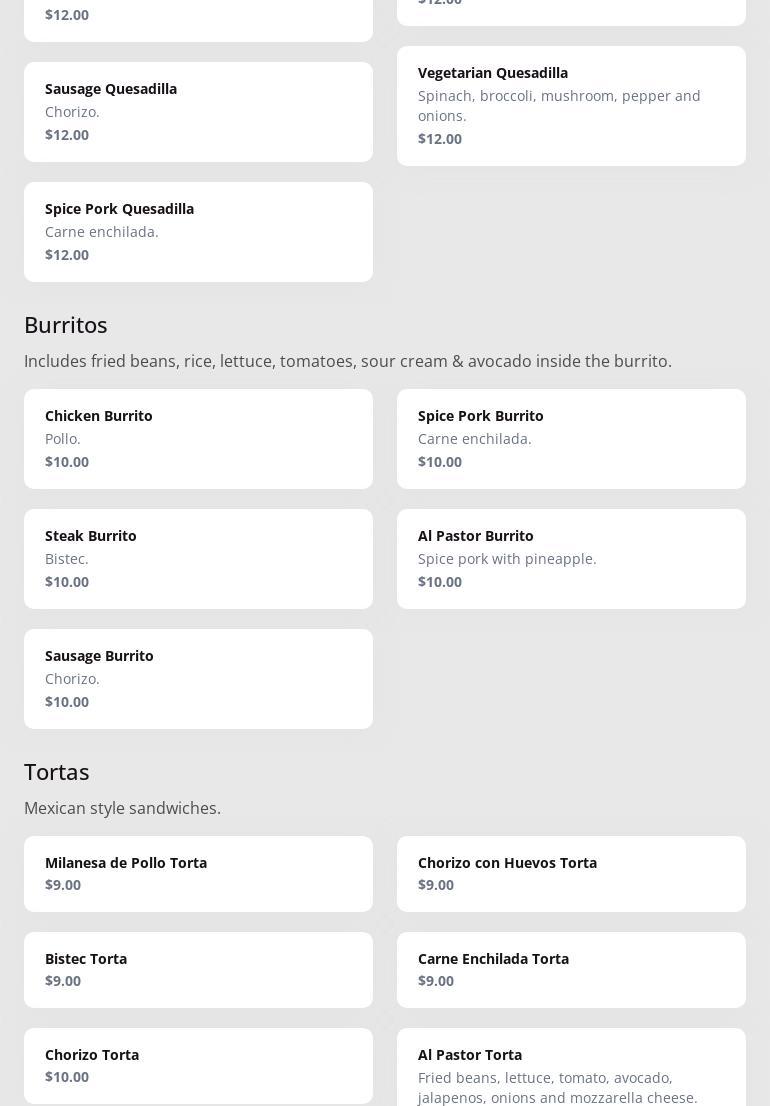
Task: Select Chorizo con Huevos Torta
Action: pos(571,874)
